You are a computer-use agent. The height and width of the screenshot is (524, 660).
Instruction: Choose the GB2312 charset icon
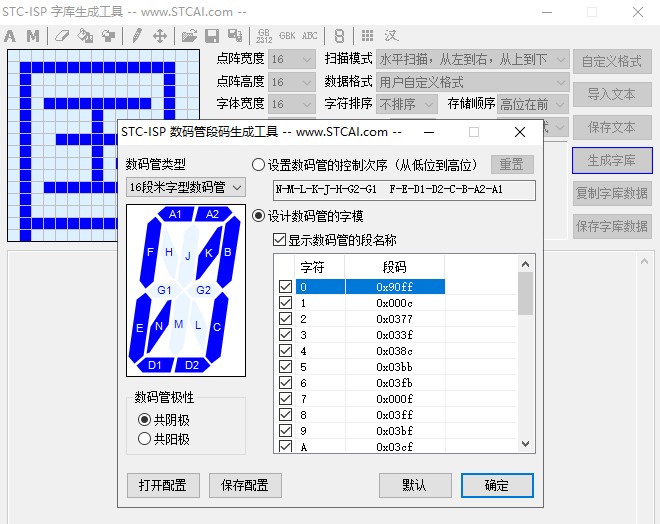[x=264, y=36]
